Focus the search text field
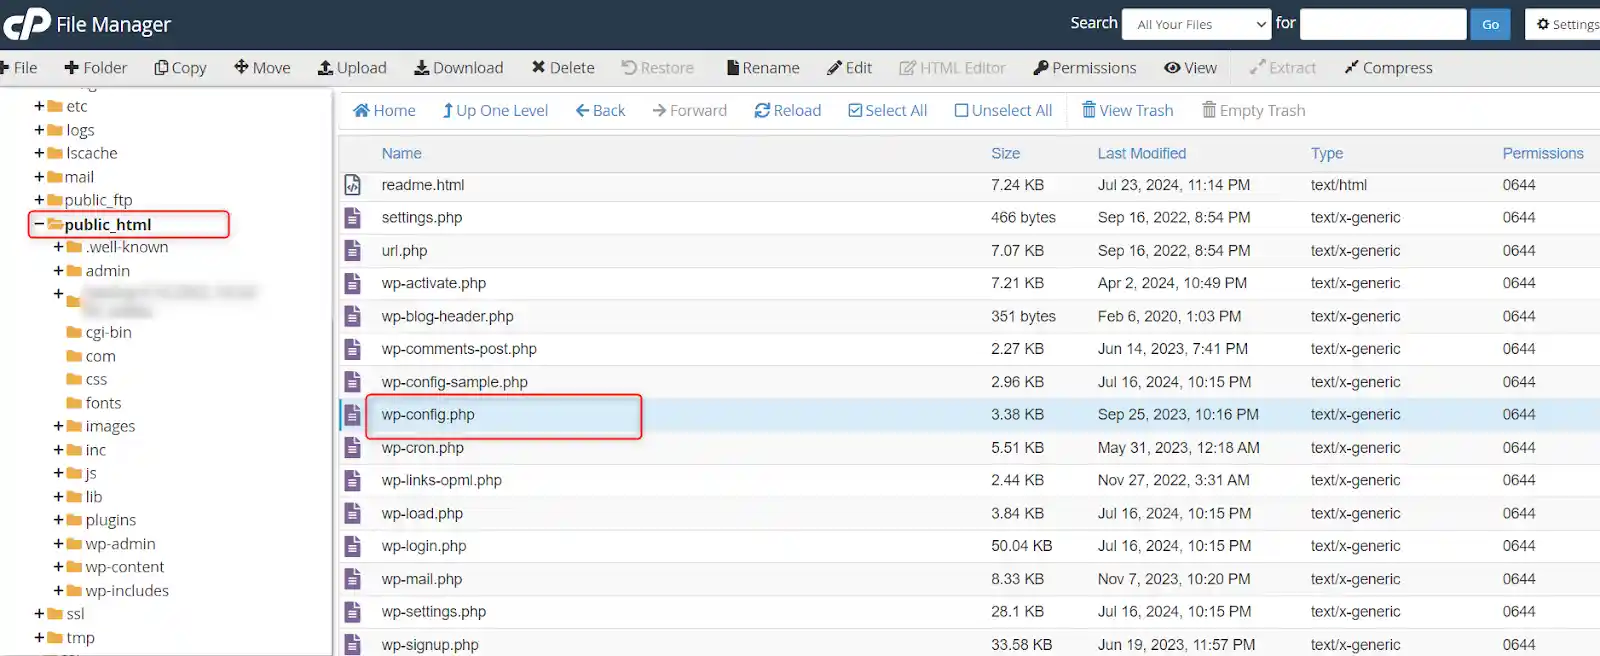 pos(1383,24)
